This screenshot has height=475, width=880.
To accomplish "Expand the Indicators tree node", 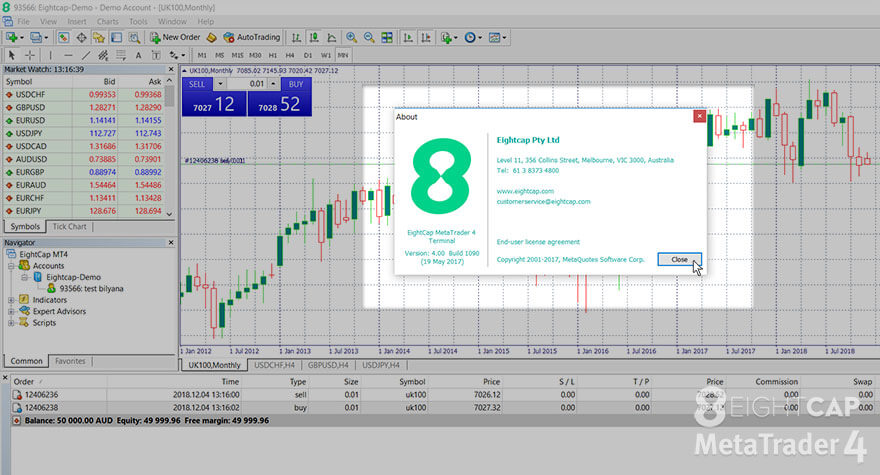I will (11, 300).
